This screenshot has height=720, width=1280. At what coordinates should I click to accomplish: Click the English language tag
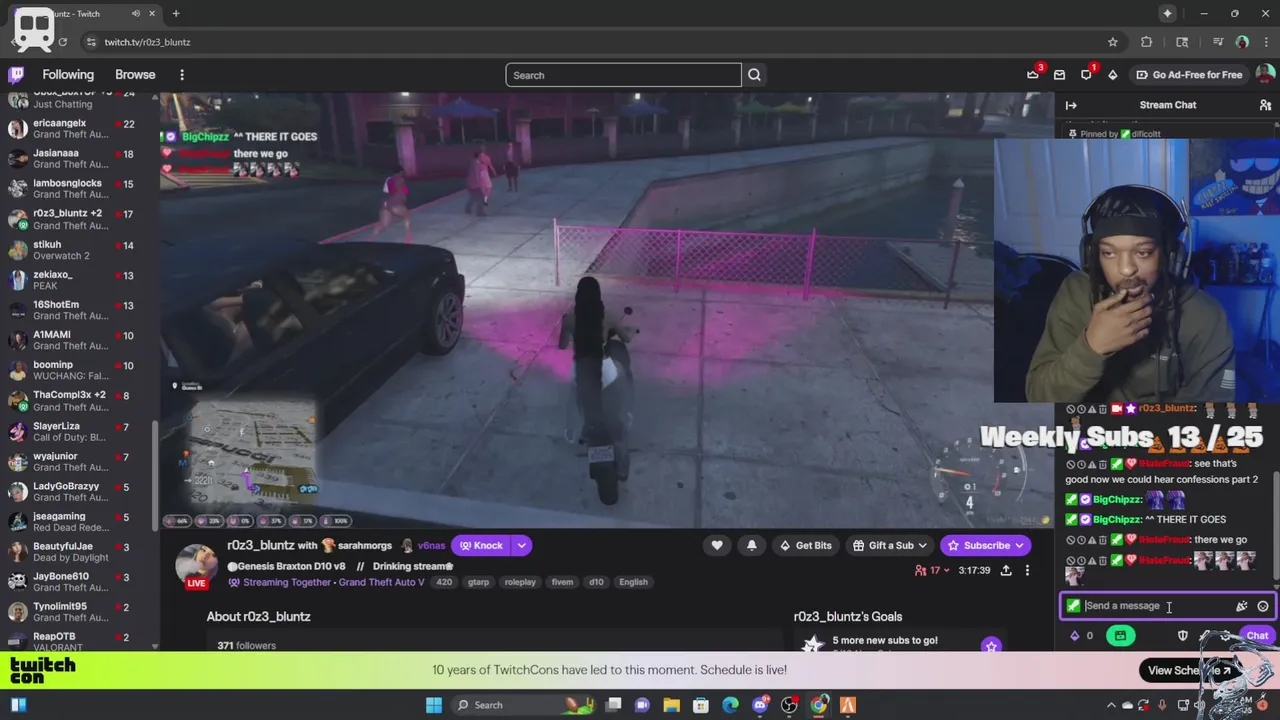pyautogui.click(x=633, y=582)
